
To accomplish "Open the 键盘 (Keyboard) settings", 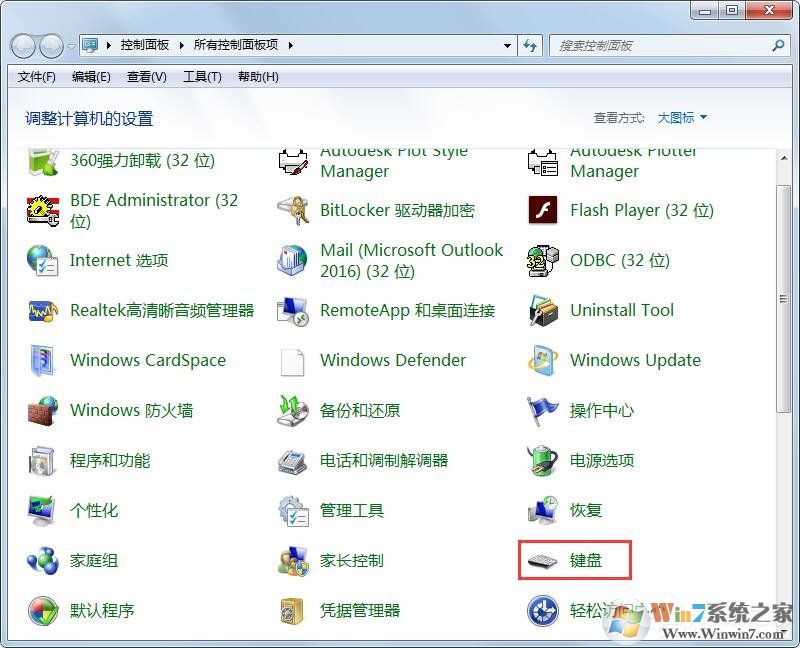I will pyautogui.click(x=583, y=560).
